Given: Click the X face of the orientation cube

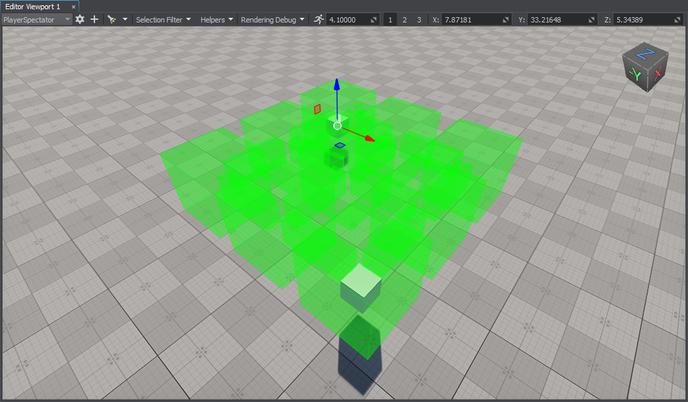Looking at the screenshot, I should click(657, 73).
